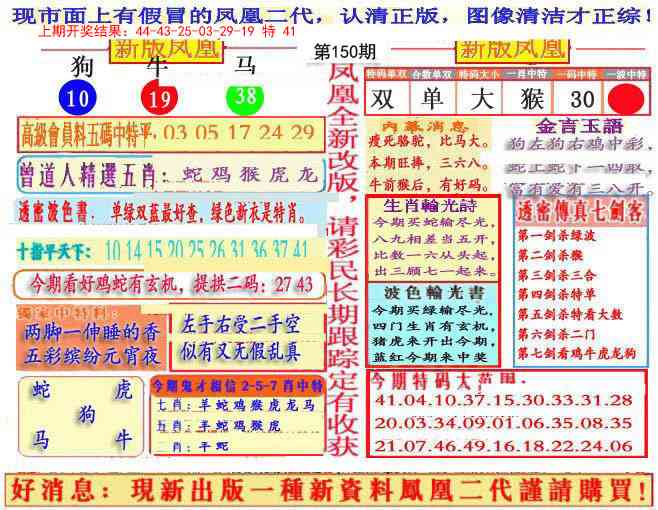Click the 曾道人精選五肖 line
The height and width of the screenshot is (510, 658).
point(171,175)
